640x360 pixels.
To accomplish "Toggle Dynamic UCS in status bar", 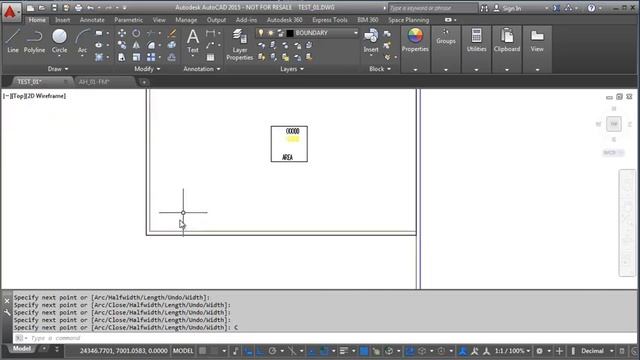I will pyautogui.click(x=410, y=351).
